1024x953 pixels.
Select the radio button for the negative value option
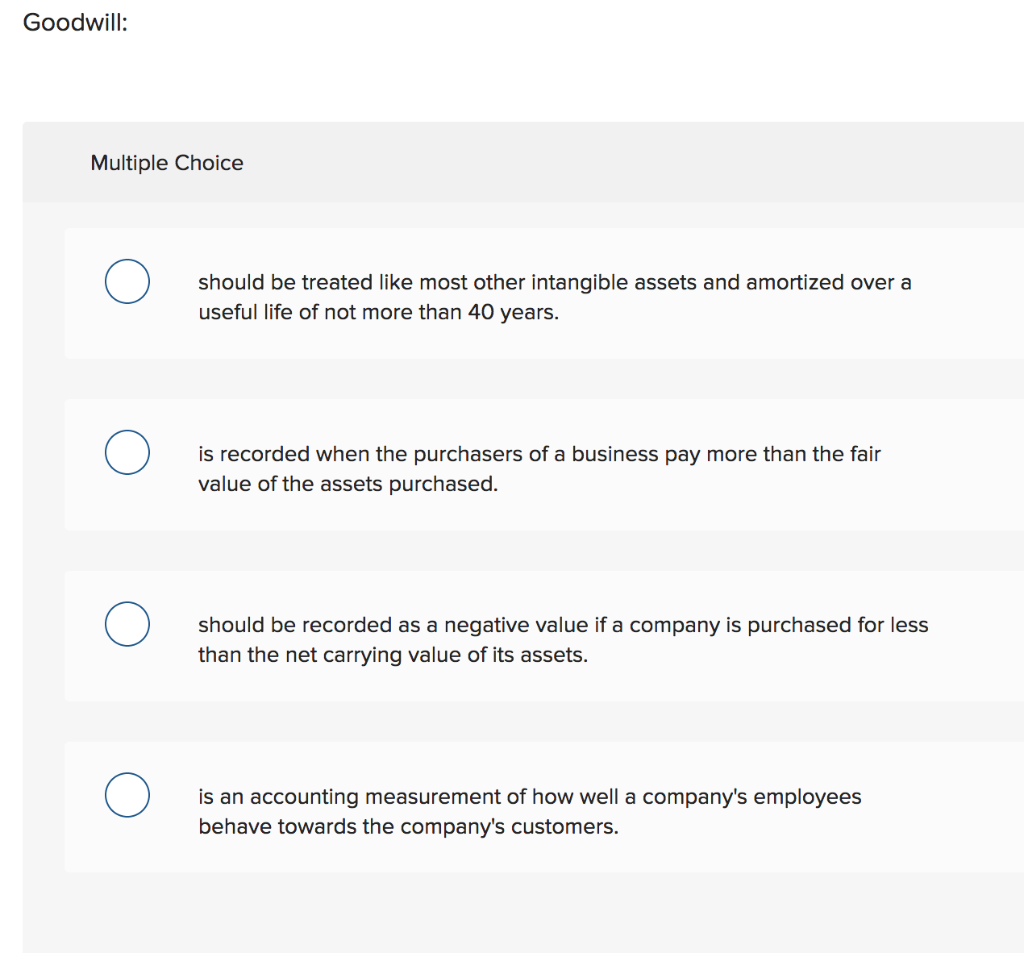127,624
